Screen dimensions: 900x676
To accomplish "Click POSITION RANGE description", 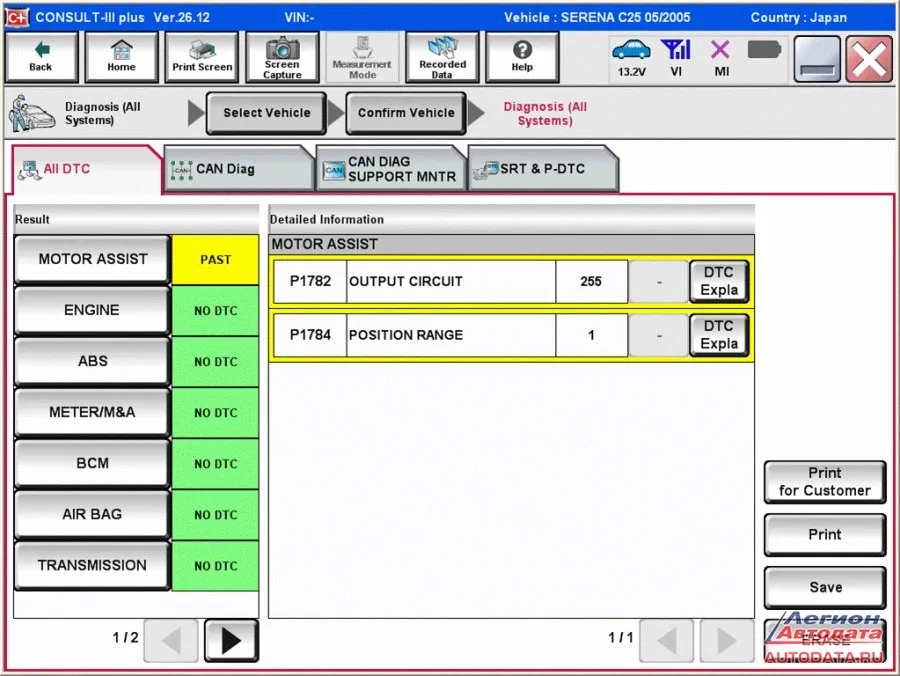I will (x=451, y=335).
